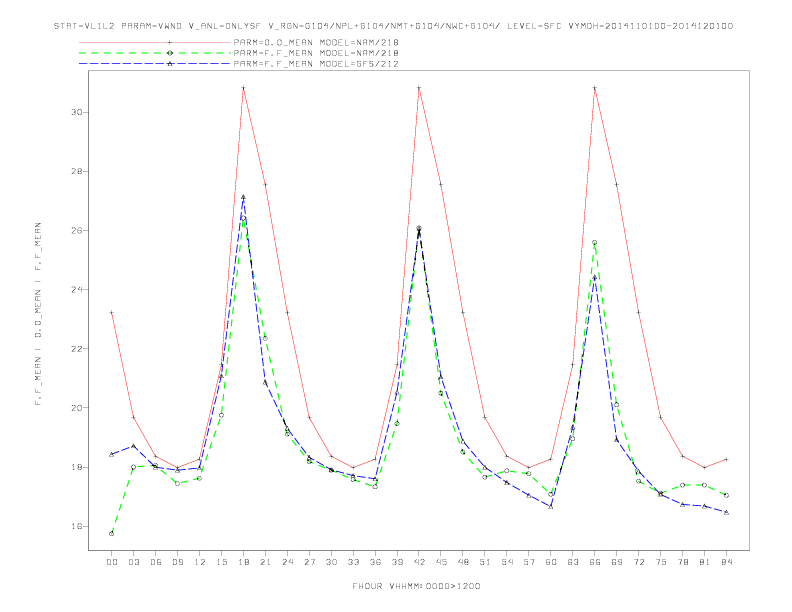Click x-axis forecast hour label 24
The width and height of the screenshot is (792, 612).
[x=287, y=562]
